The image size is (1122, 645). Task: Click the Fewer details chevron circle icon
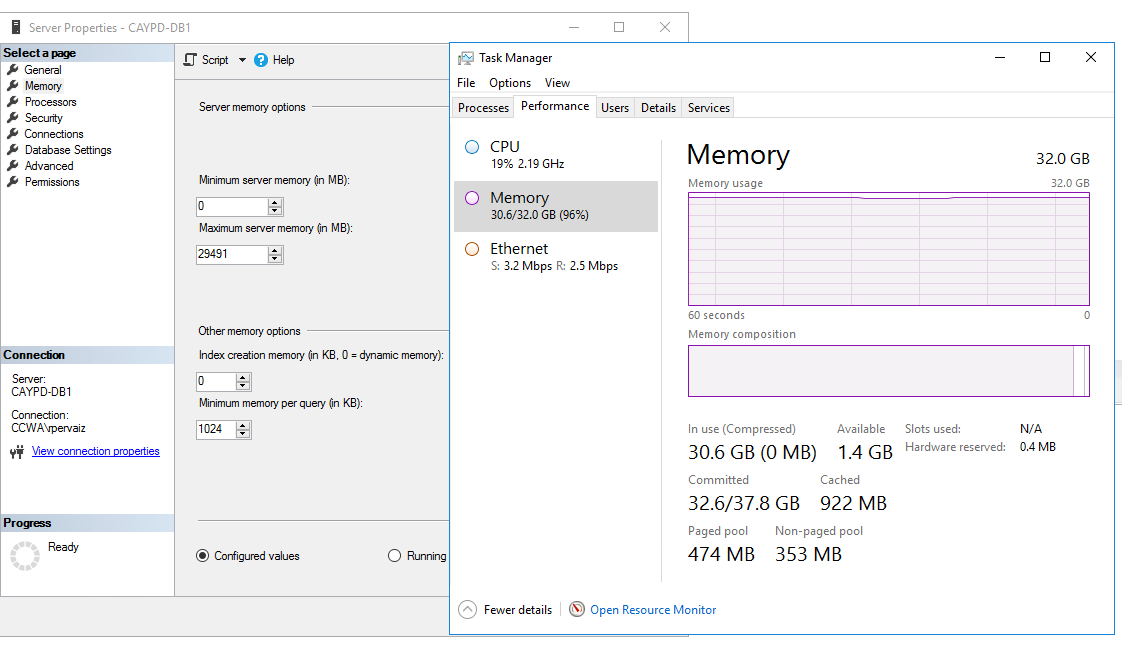point(467,610)
